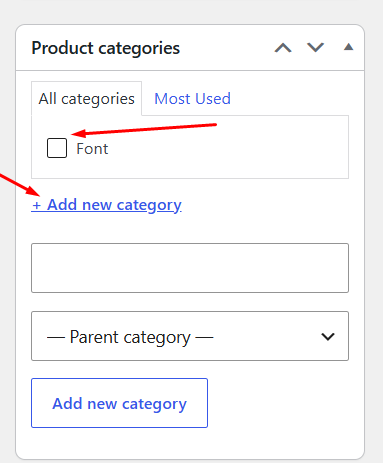Click the + Add new category link
The image size is (383, 463).
point(107,205)
